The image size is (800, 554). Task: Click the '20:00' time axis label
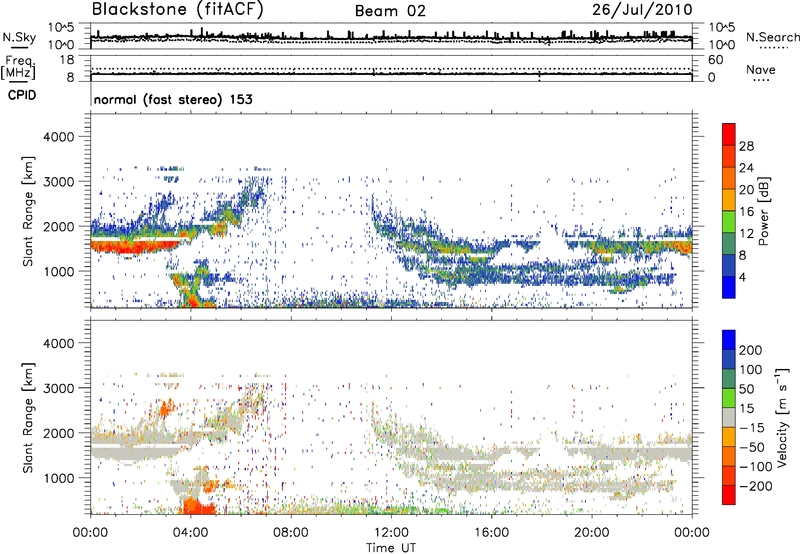(591, 533)
